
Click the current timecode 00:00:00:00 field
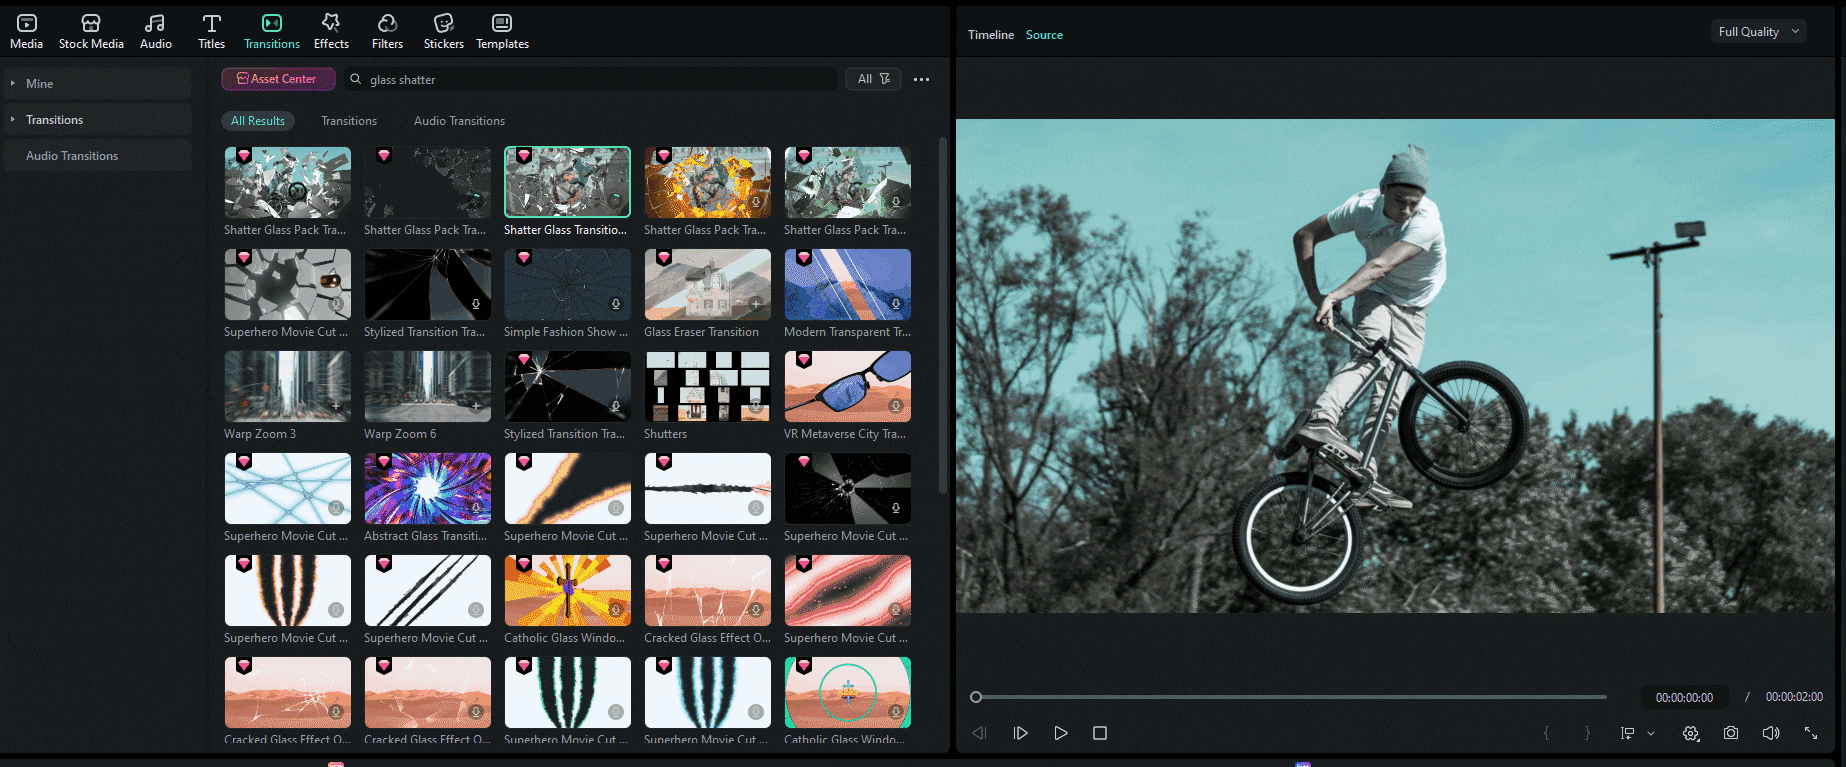pyautogui.click(x=1684, y=697)
